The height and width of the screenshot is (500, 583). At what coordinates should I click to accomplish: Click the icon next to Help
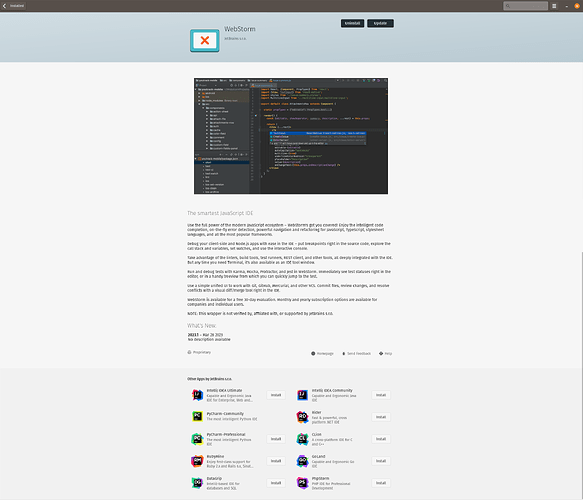381,353
